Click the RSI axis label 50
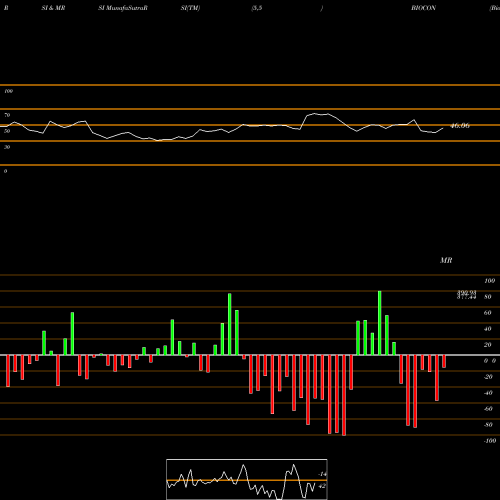The width and height of the screenshot is (500, 500). click(x=7, y=131)
